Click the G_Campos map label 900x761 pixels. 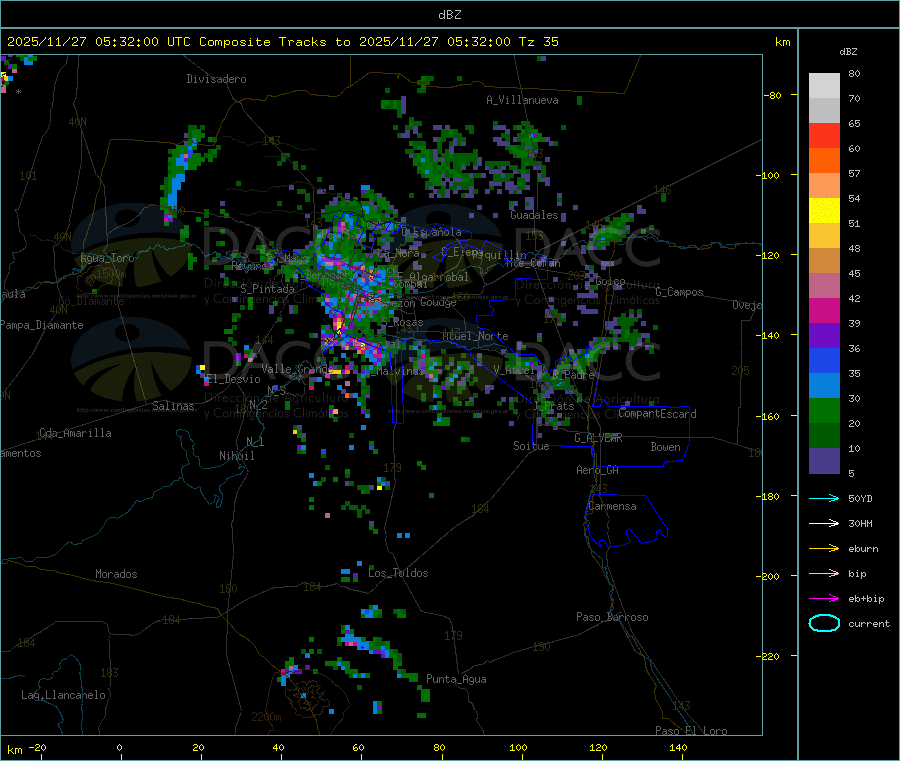point(680,292)
